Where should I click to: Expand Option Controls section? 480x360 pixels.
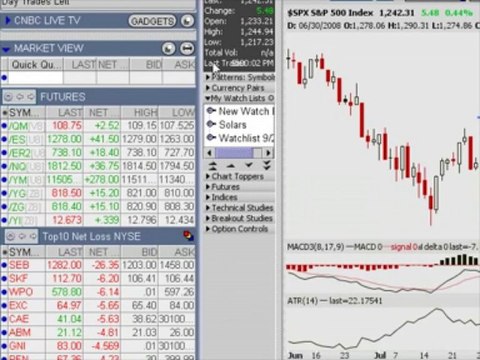[x=240, y=229]
